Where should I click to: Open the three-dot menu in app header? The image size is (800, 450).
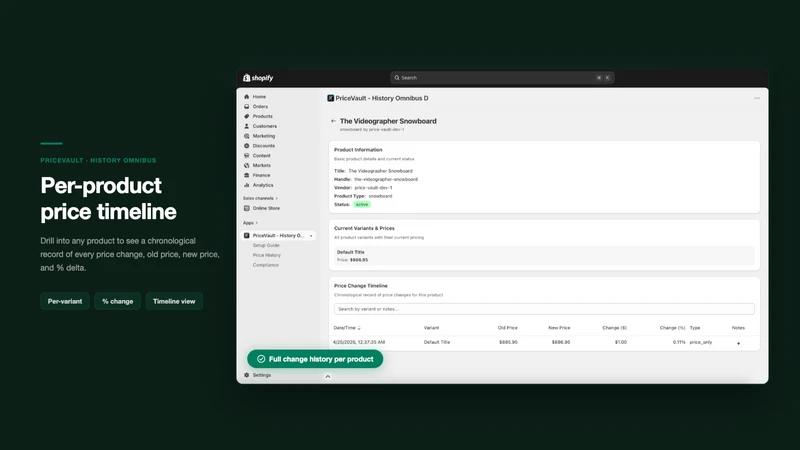757,98
